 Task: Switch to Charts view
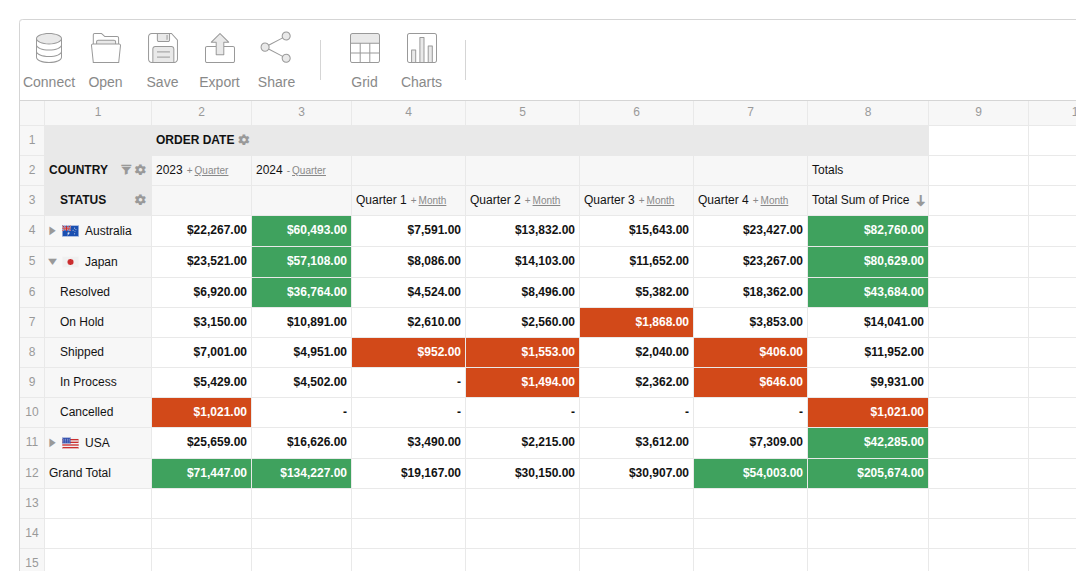pyautogui.click(x=421, y=49)
